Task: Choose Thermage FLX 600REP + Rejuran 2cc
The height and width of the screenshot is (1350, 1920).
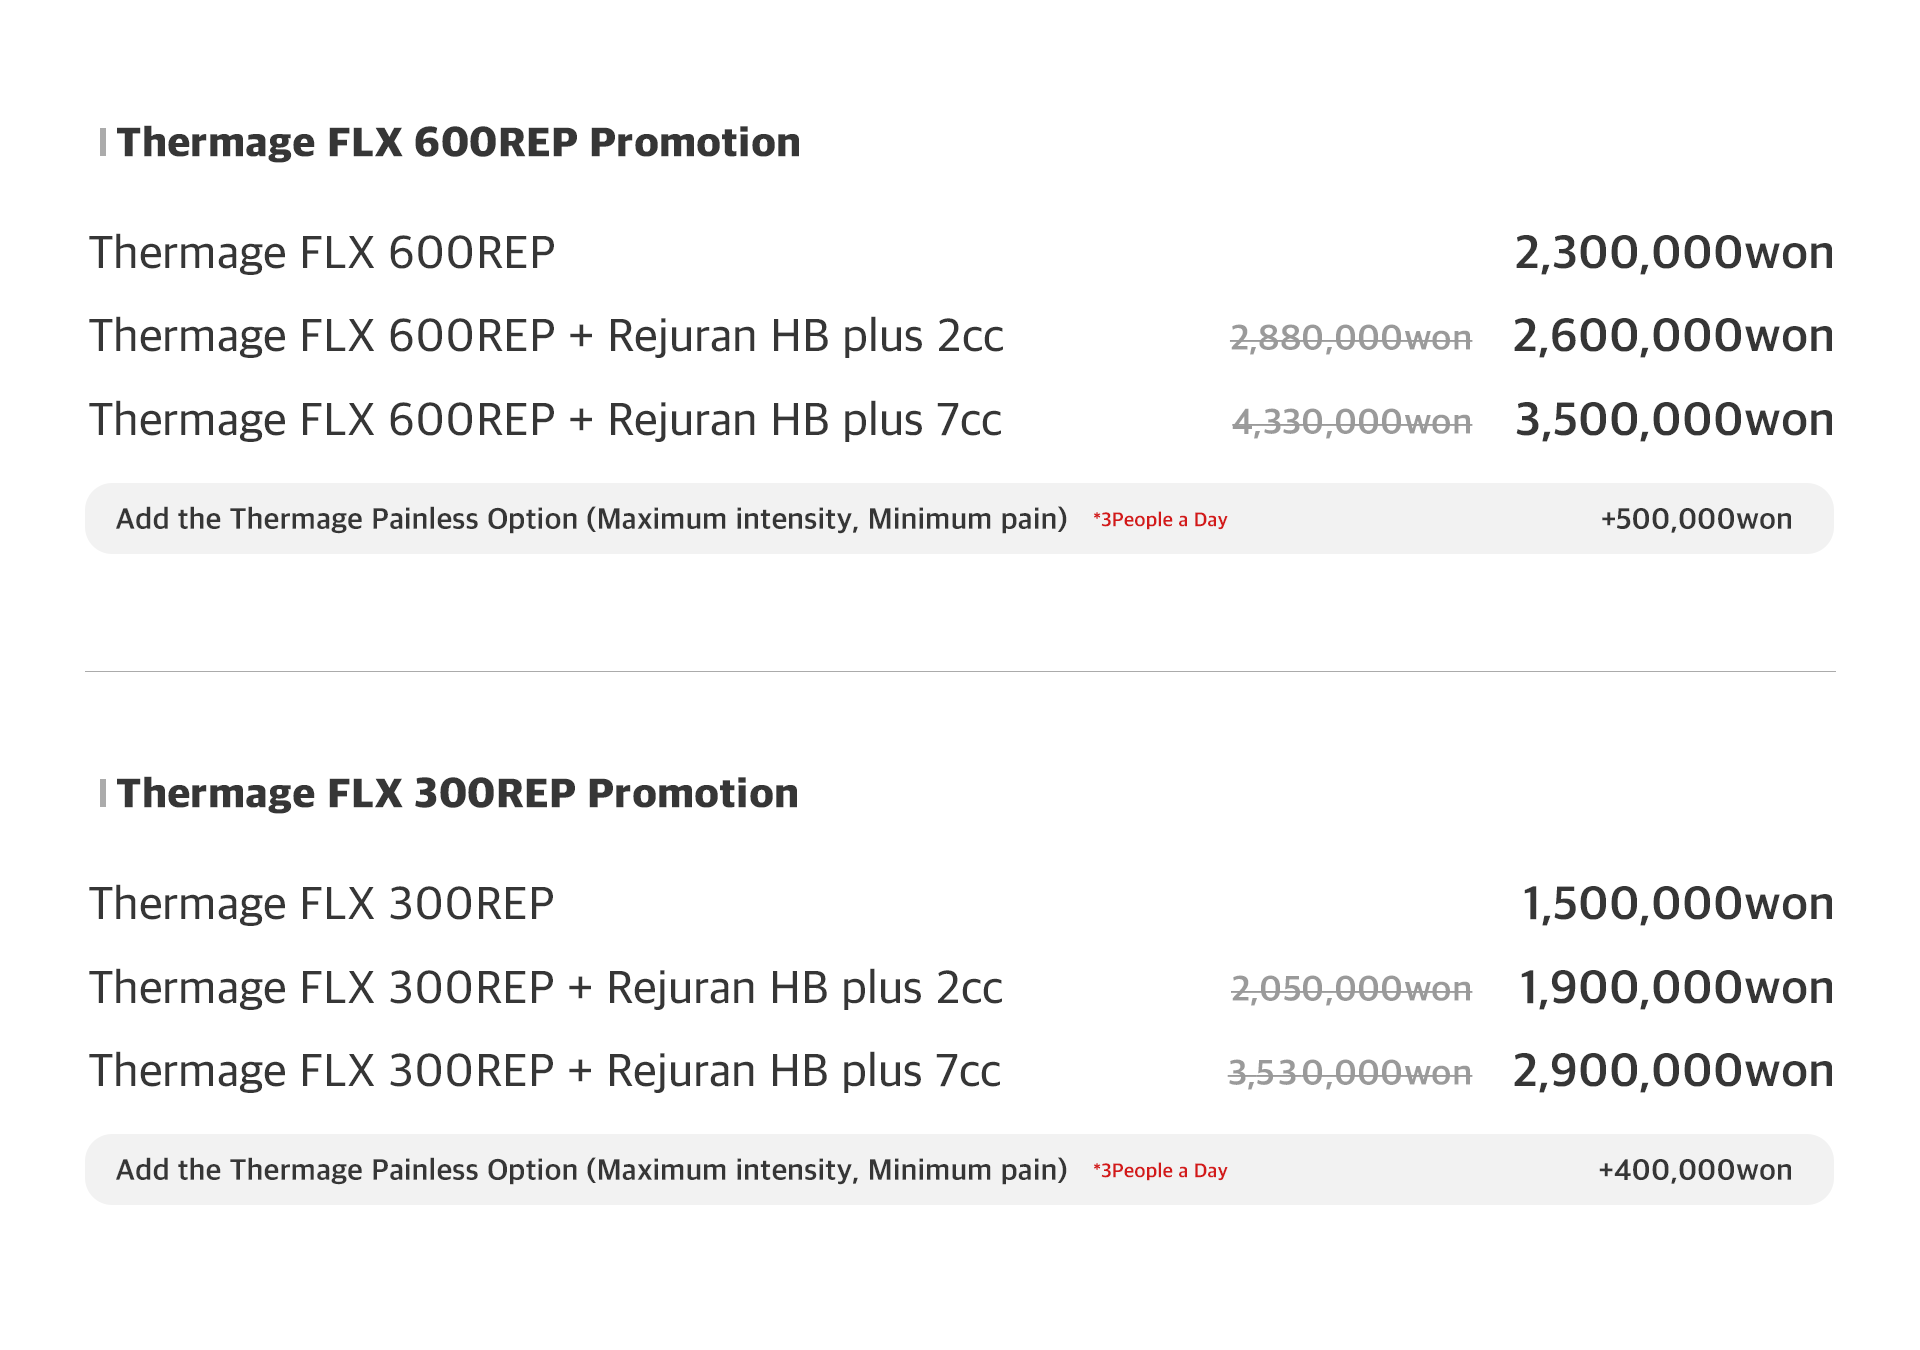Action: tap(546, 336)
